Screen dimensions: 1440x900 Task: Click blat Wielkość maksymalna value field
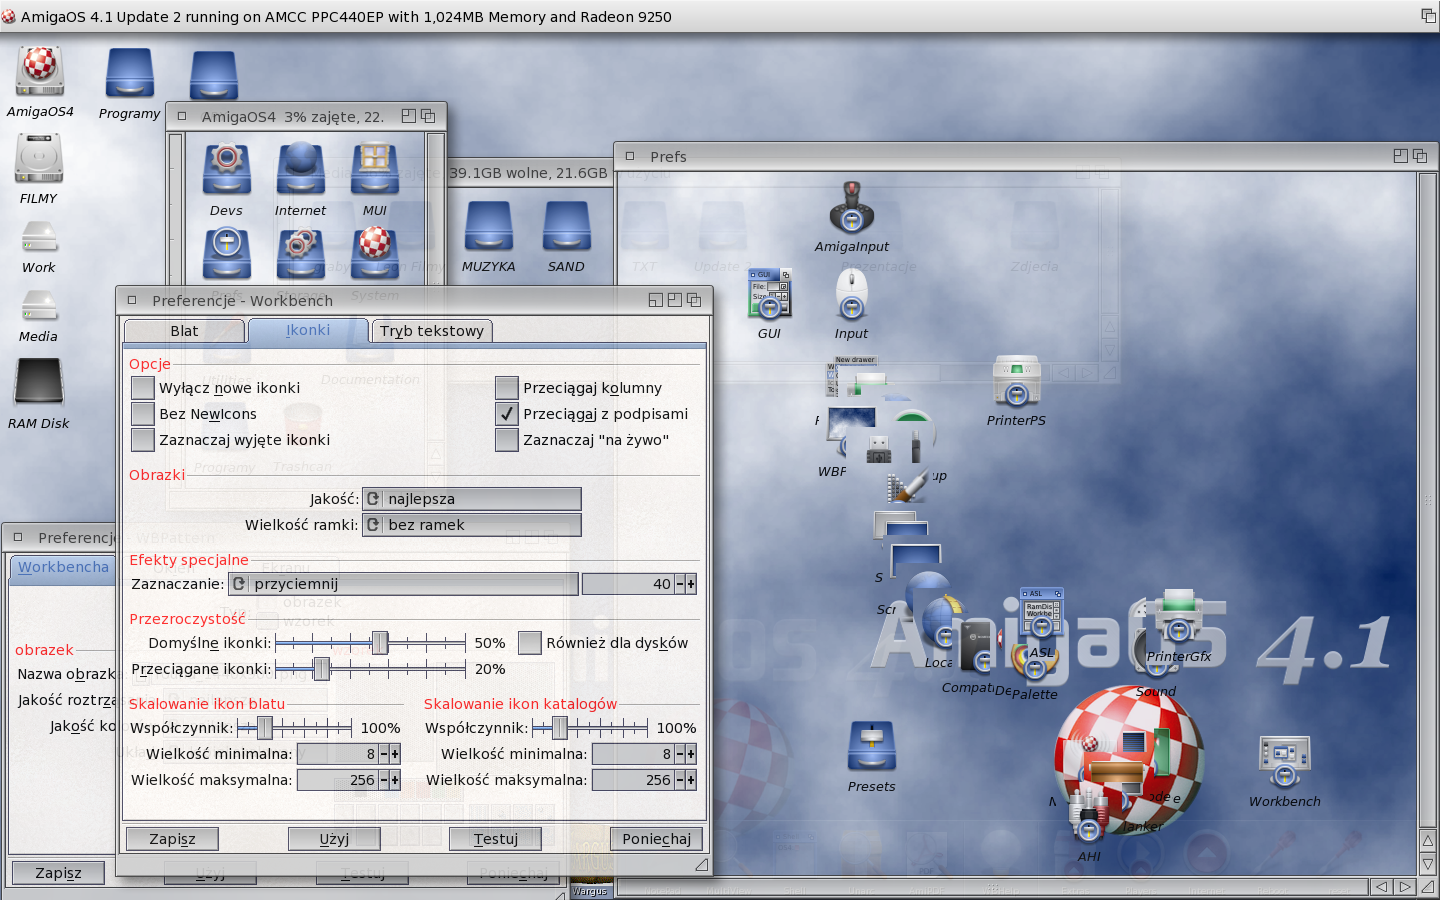(x=337, y=780)
